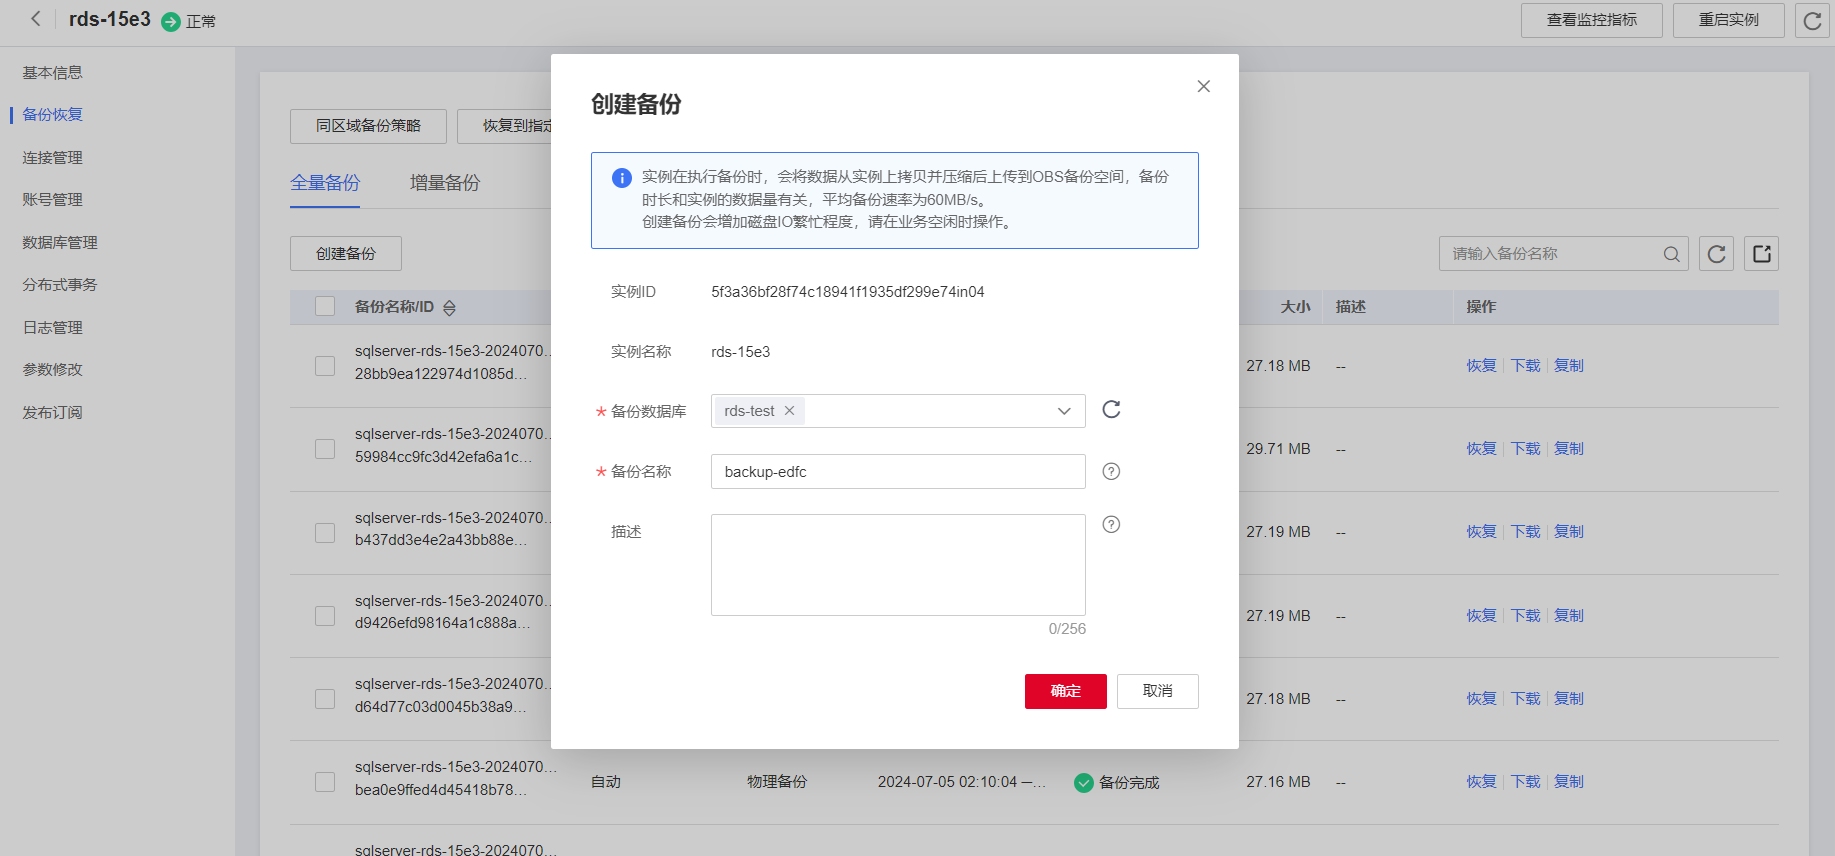
Task: Click the 恢复到指定 button
Action: 504,126
